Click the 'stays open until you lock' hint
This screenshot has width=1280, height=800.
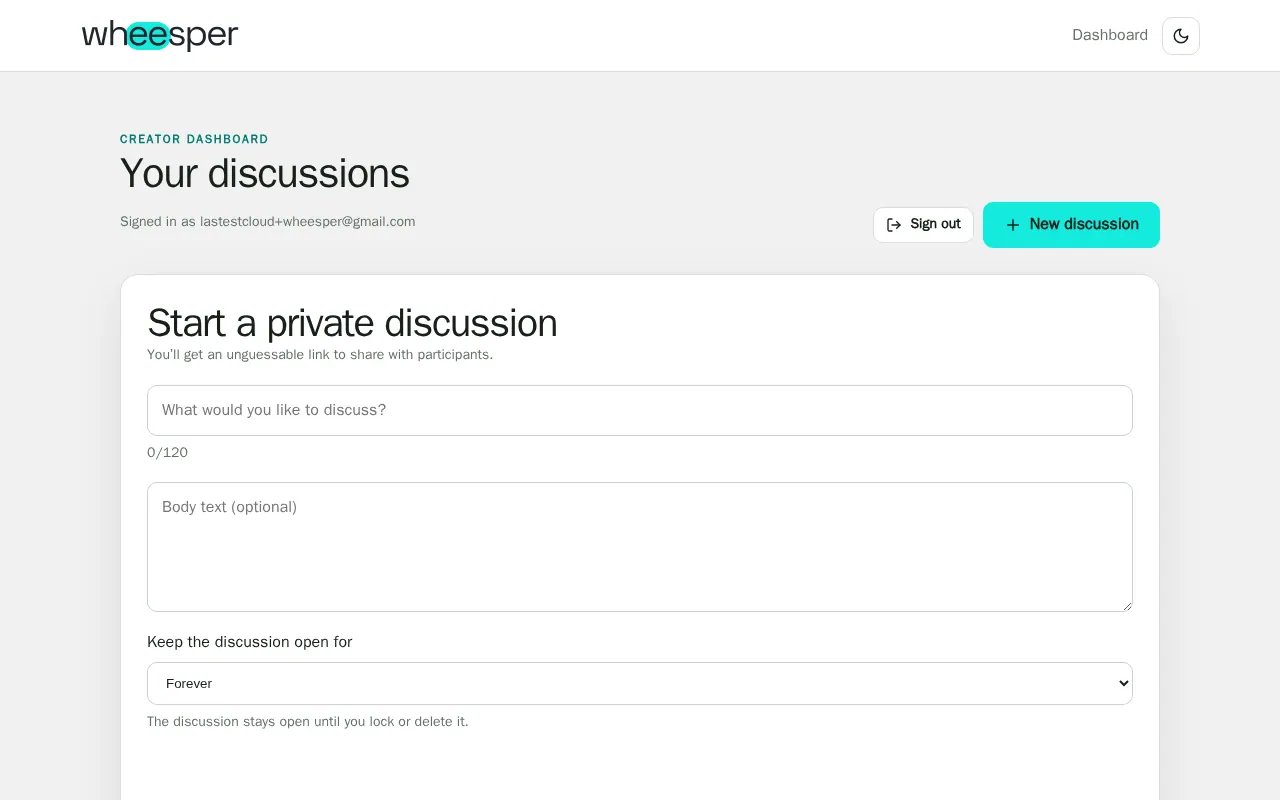click(x=307, y=721)
